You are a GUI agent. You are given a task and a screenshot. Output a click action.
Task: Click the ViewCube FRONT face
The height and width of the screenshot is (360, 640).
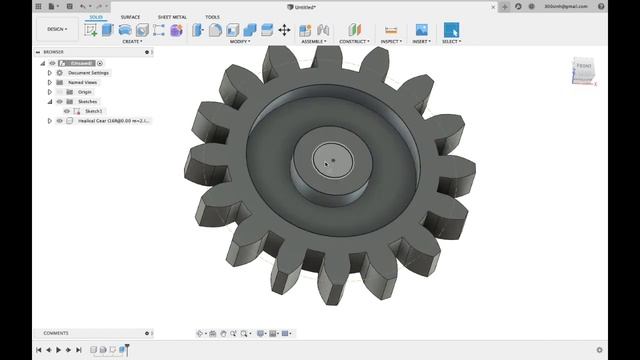[584, 67]
